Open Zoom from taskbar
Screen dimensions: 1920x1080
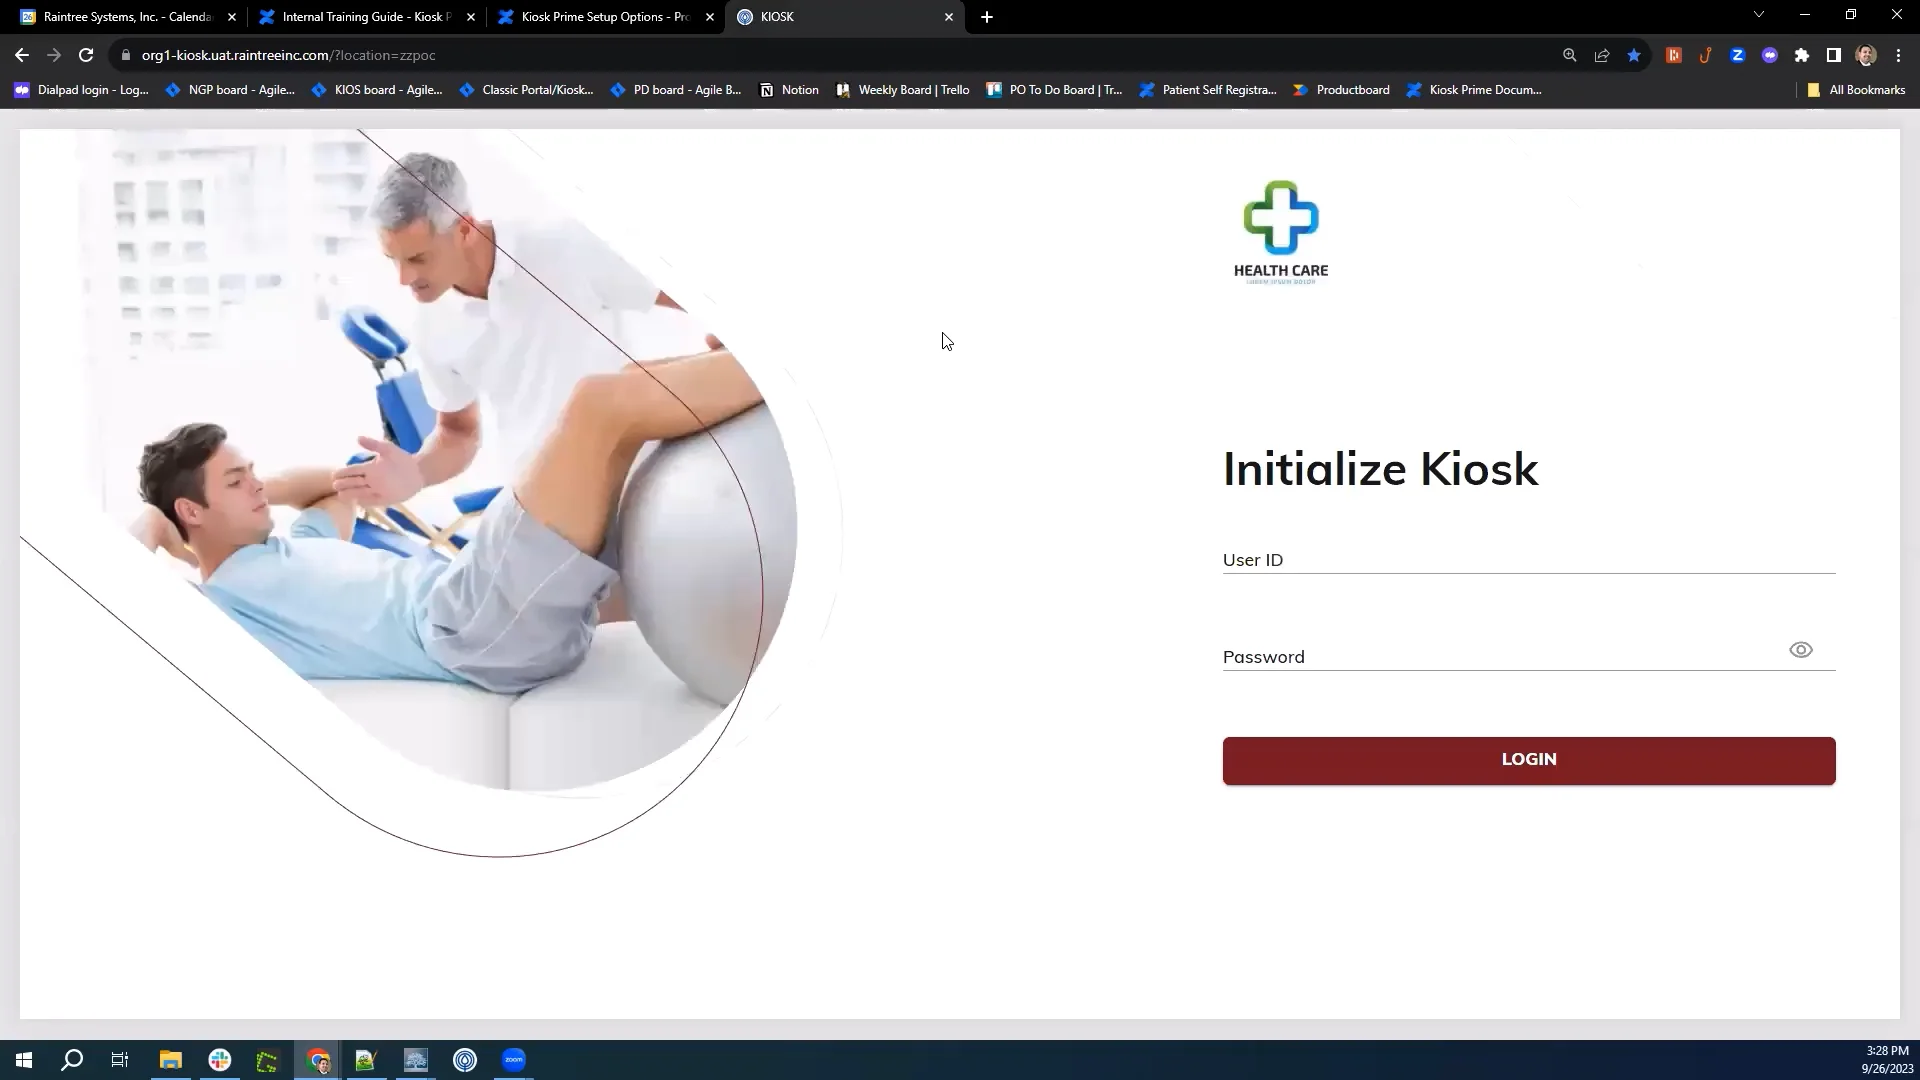[x=514, y=1060]
